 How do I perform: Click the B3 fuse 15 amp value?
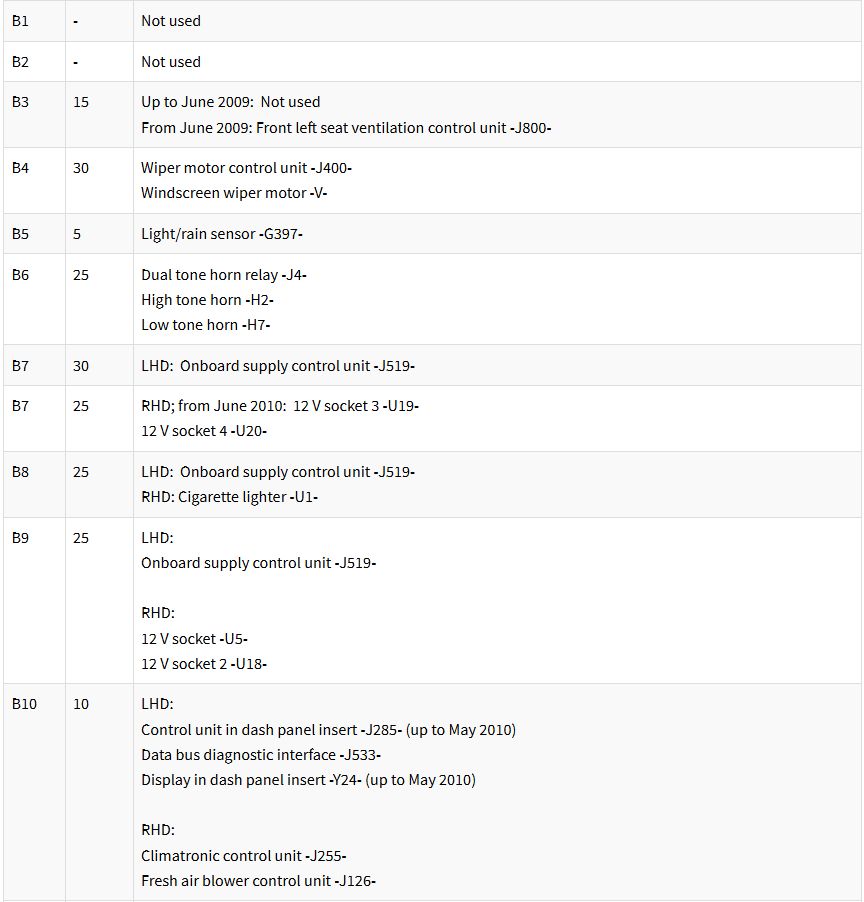click(x=81, y=102)
